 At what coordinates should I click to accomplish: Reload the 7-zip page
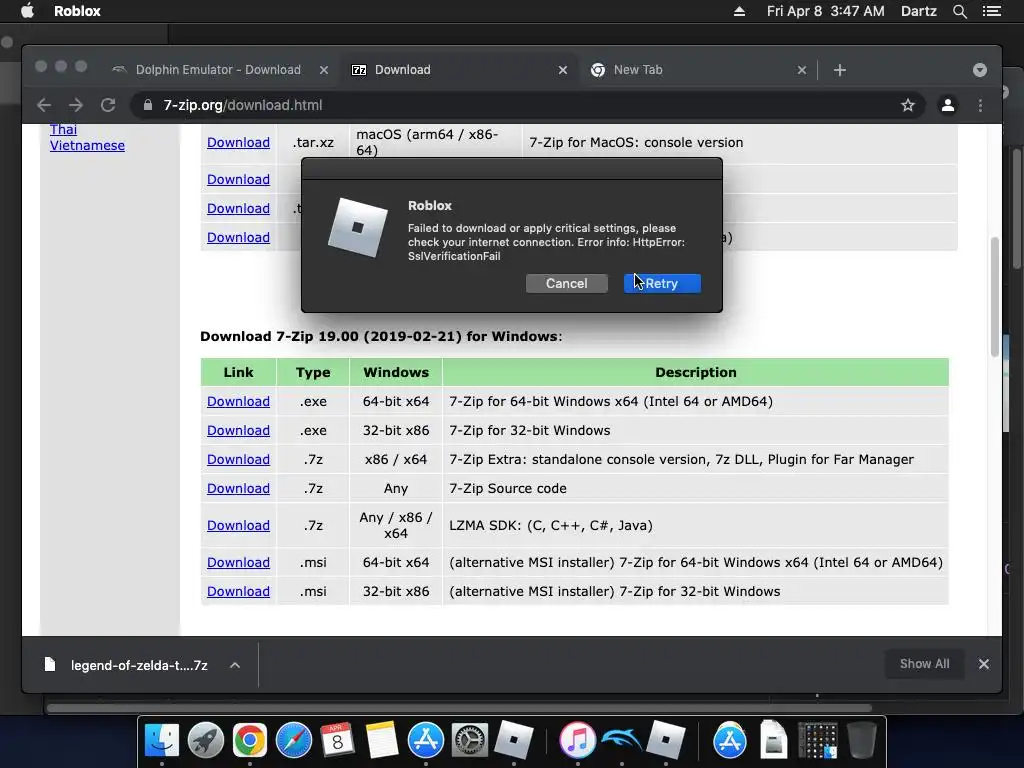click(108, 105)
